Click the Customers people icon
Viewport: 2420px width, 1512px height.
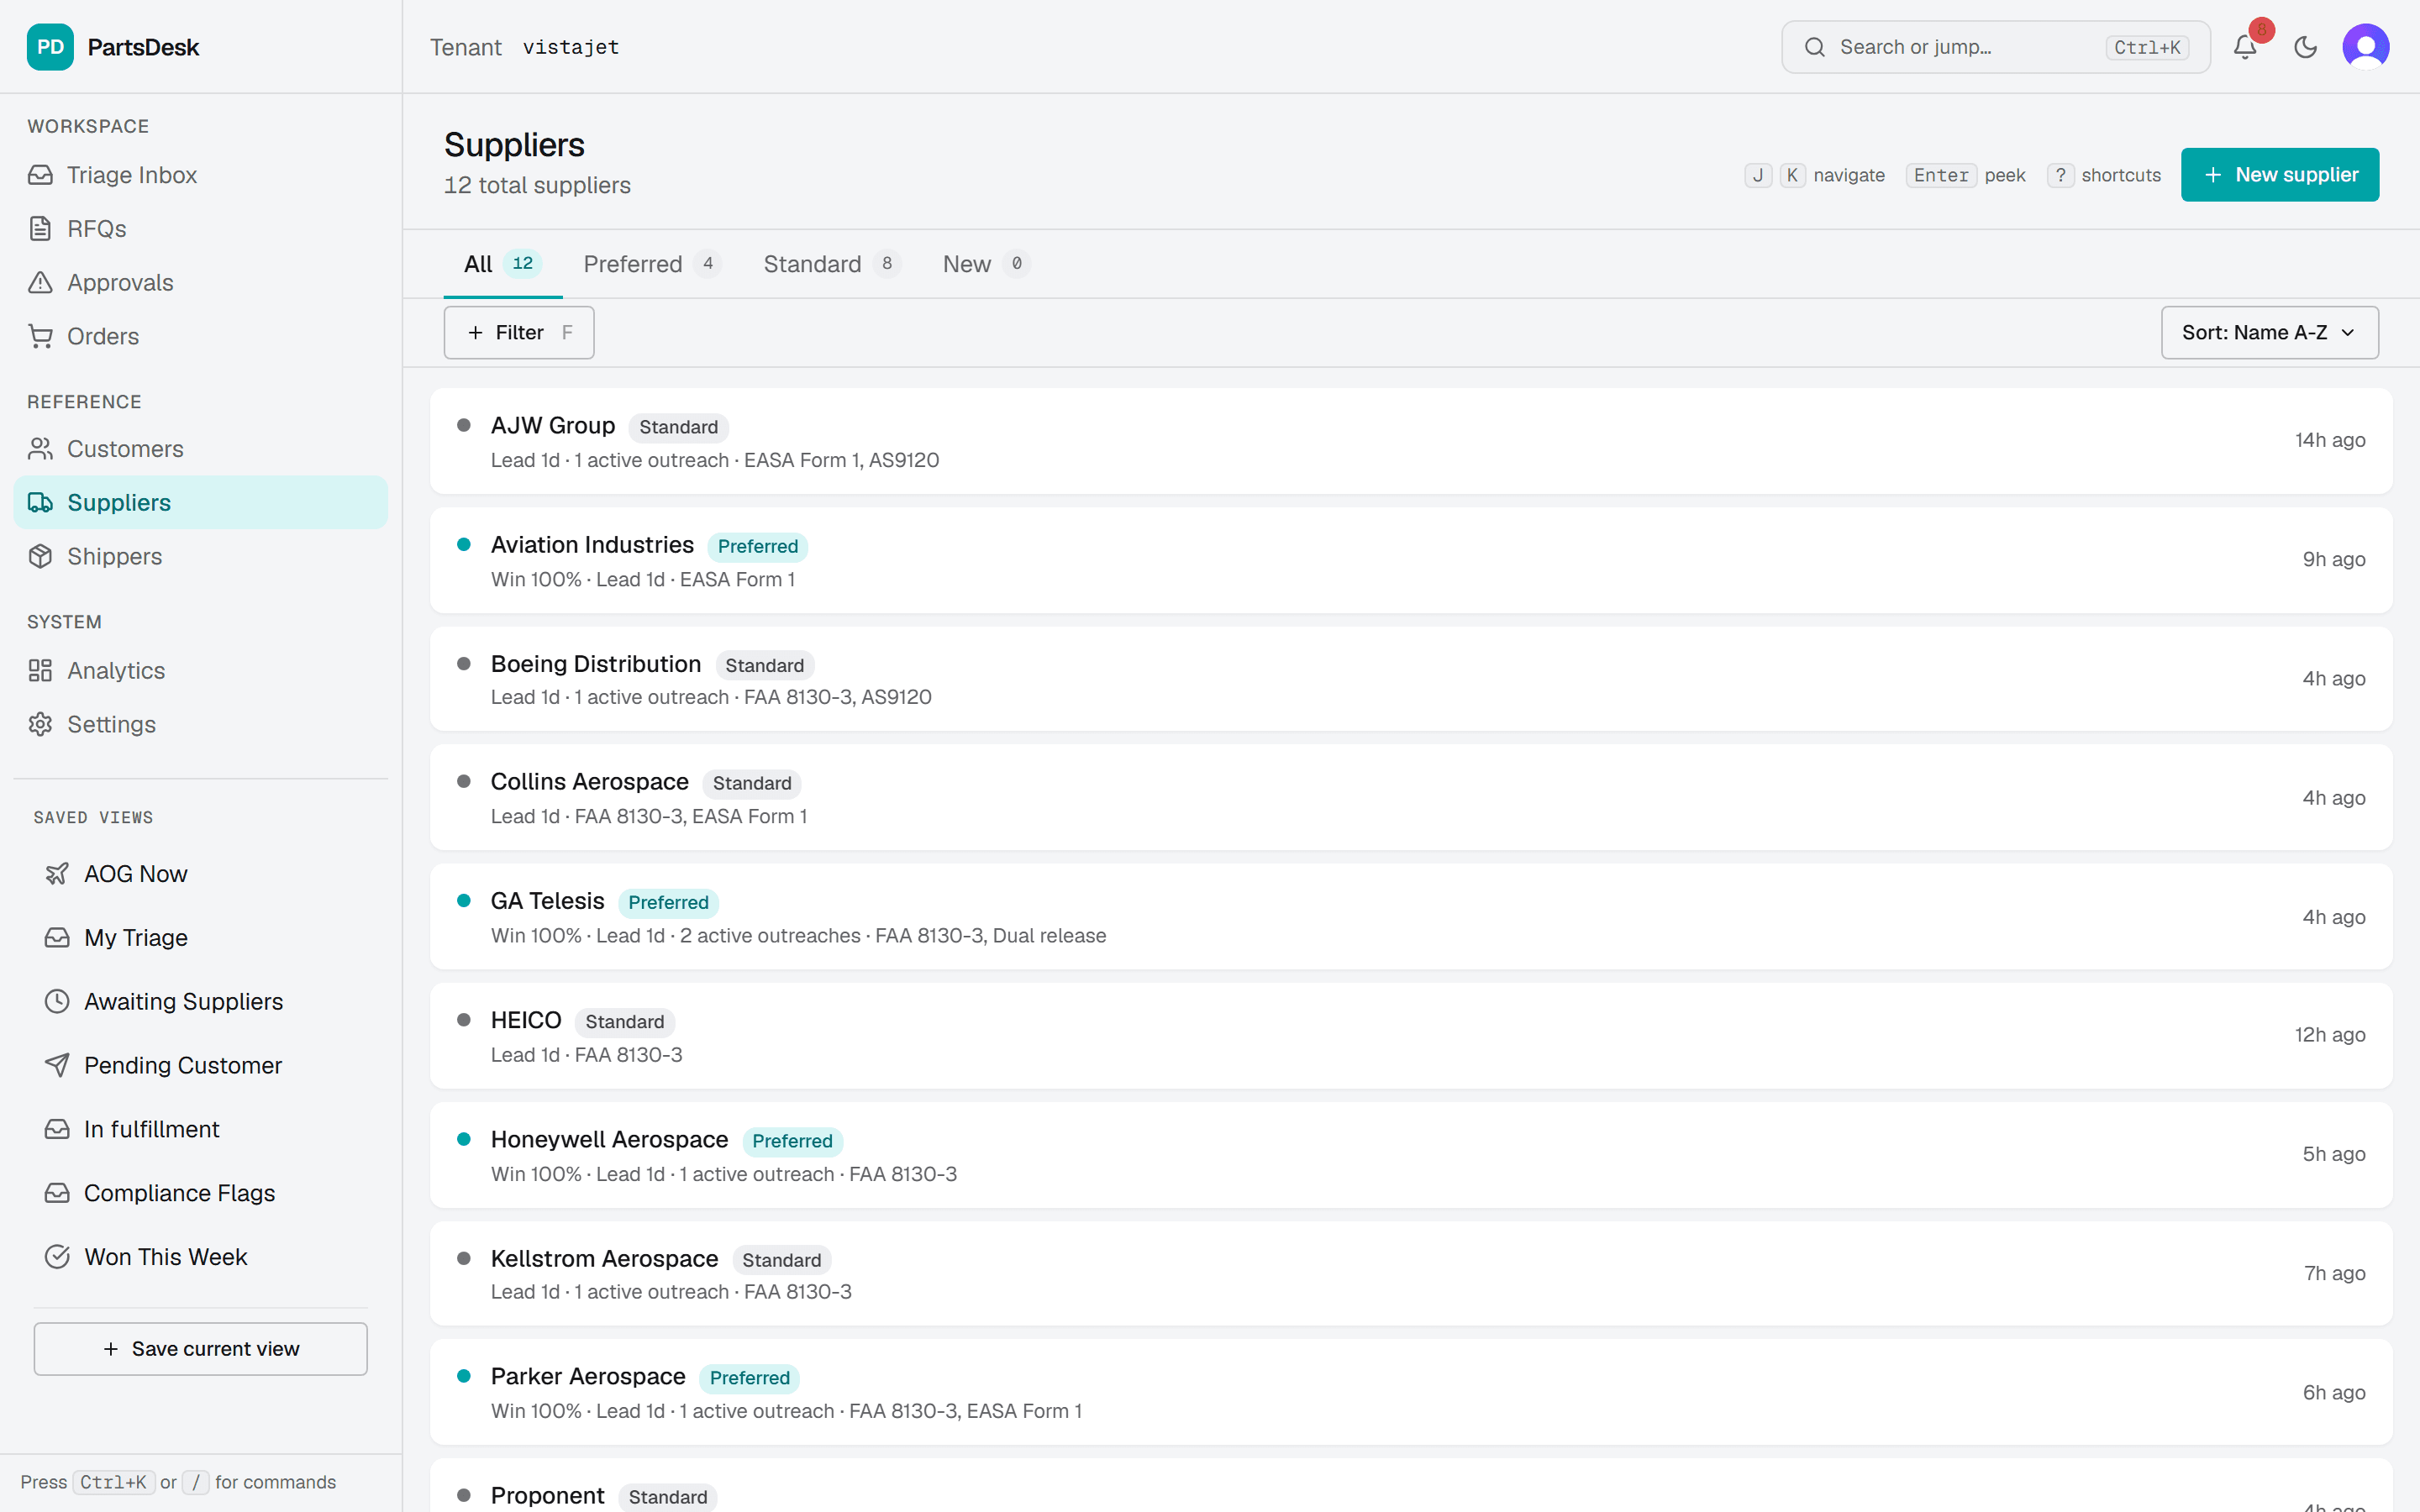(x=40, y=449)
